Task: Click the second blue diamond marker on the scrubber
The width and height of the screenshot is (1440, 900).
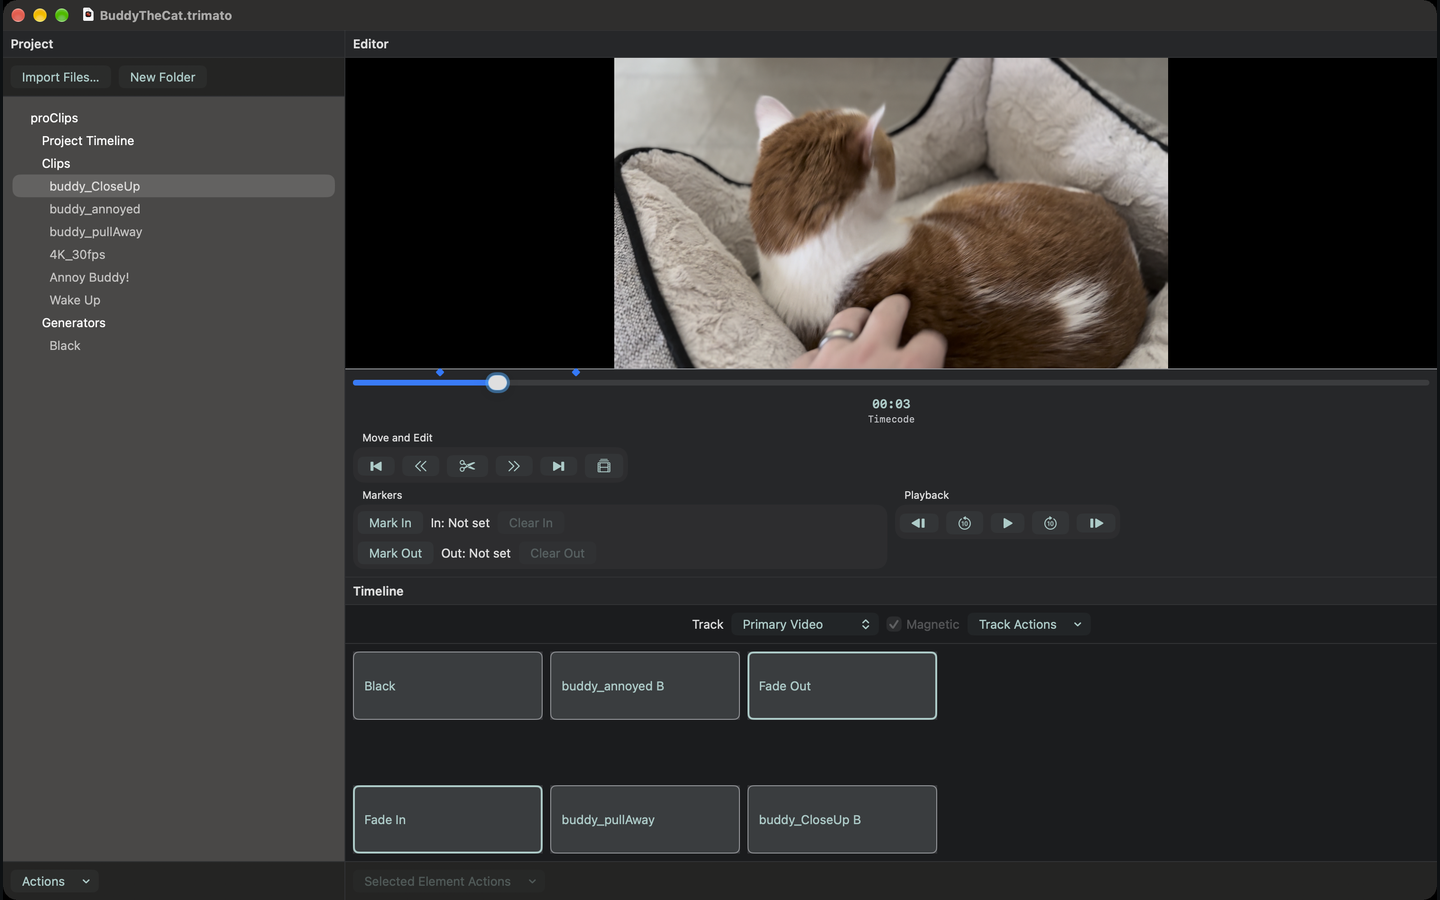Action: tap(576, 372)
